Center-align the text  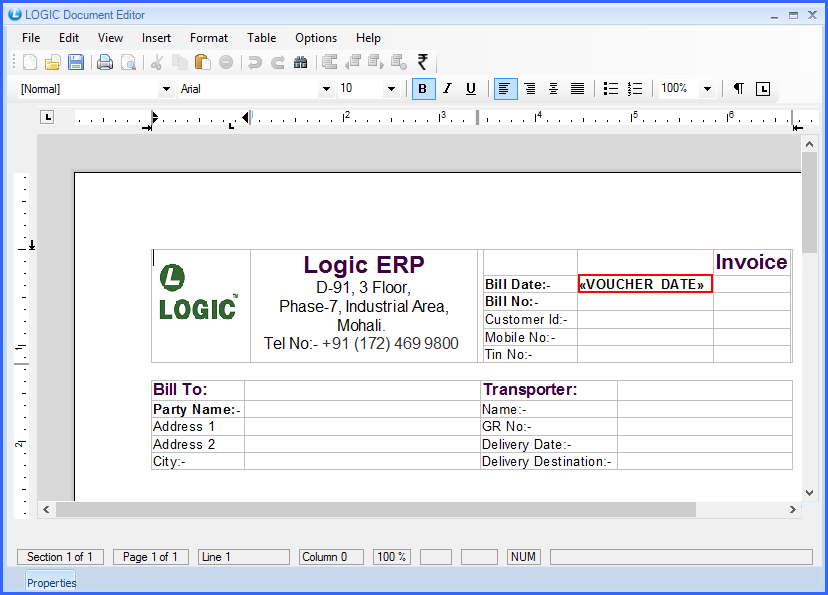tap(553, 89)
